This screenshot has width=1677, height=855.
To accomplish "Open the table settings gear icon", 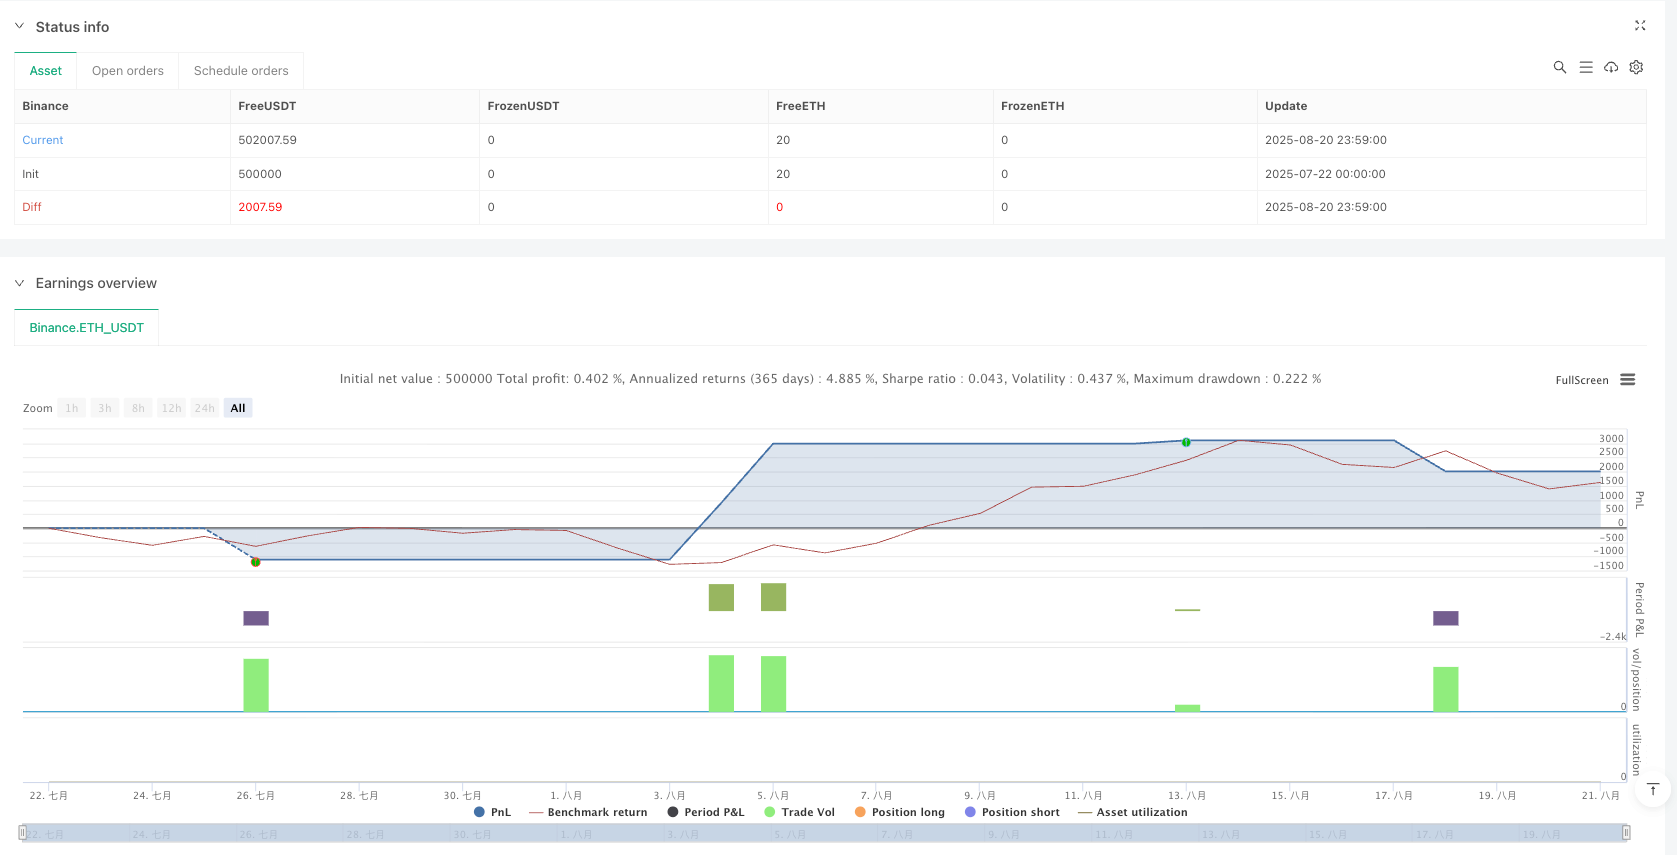I will pyautogui.click(x=1636, y=67).
